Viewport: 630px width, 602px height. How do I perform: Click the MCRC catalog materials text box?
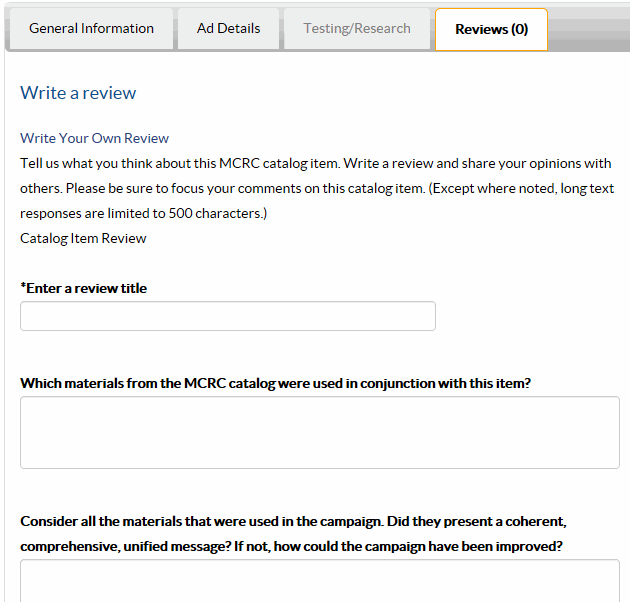[x=319, y=432]
